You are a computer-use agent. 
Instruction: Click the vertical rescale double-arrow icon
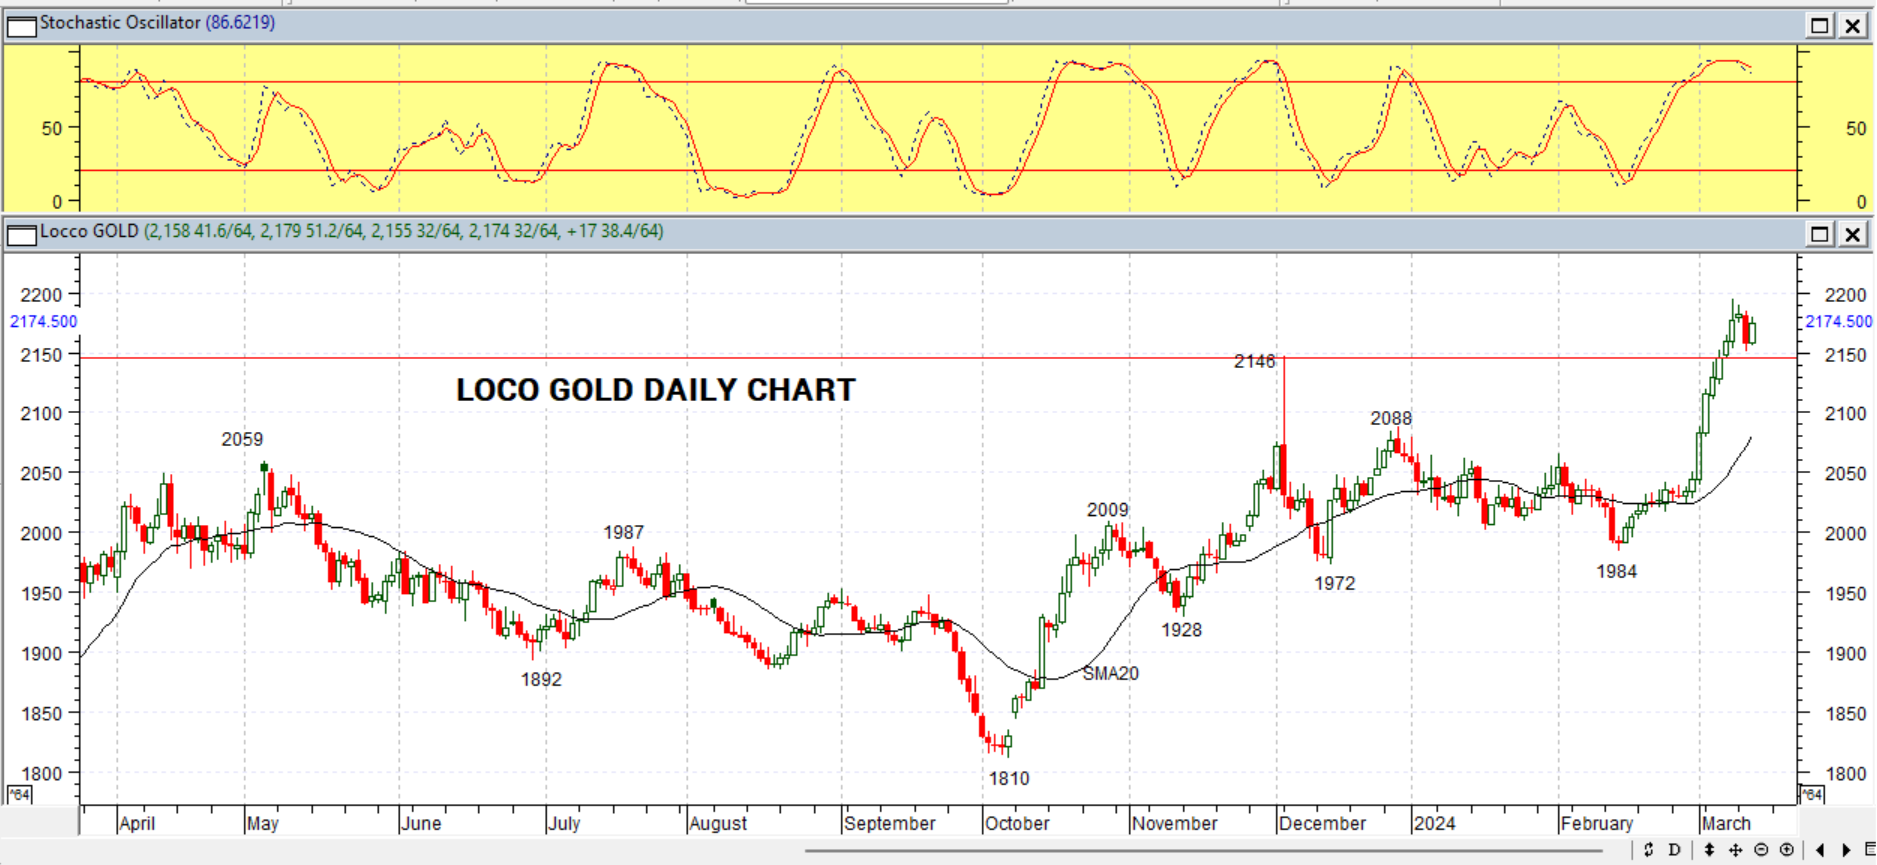(1710, 850)
